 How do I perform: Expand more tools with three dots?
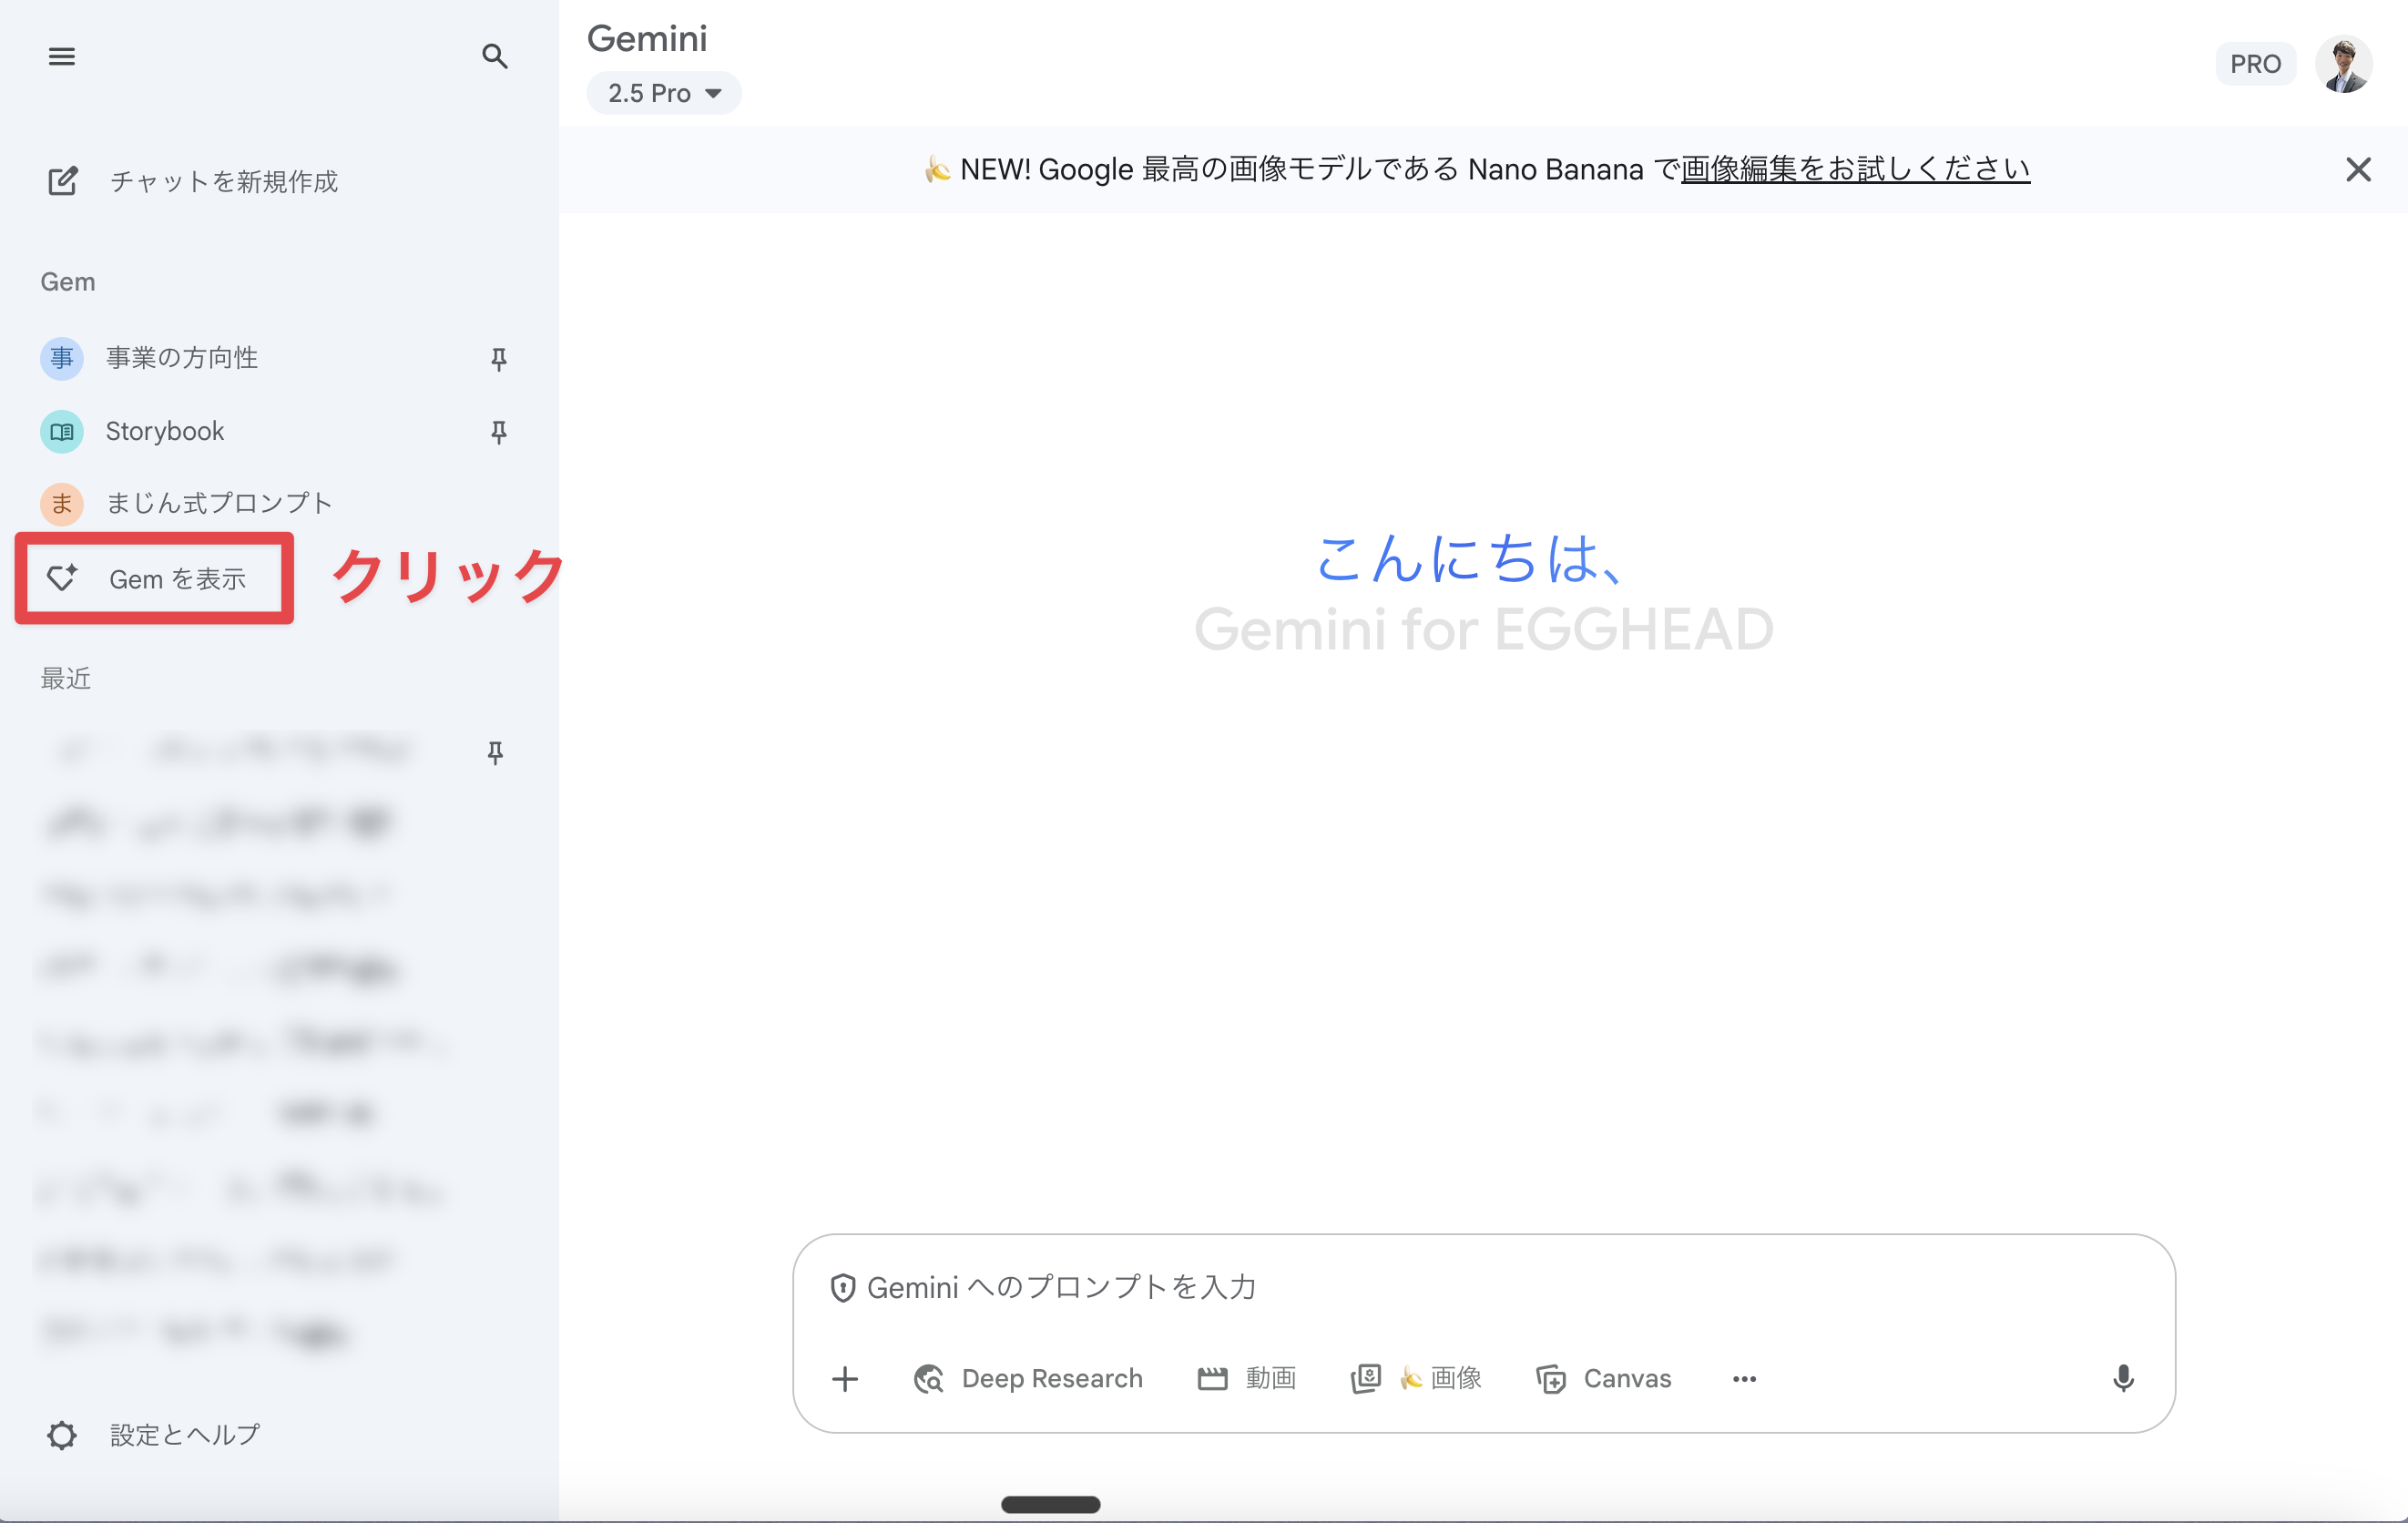coord(1744,1379)
